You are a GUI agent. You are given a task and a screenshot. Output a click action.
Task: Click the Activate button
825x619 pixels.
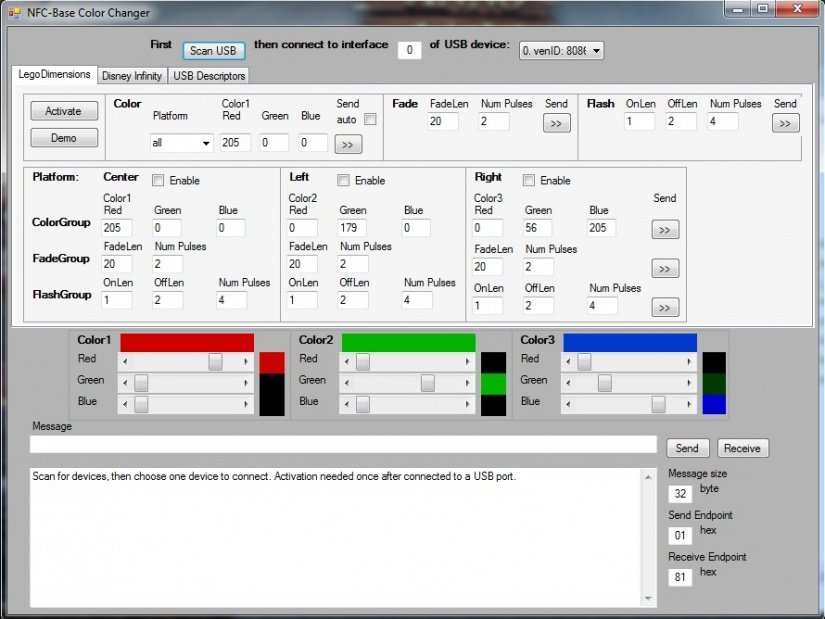pos(63,111)
